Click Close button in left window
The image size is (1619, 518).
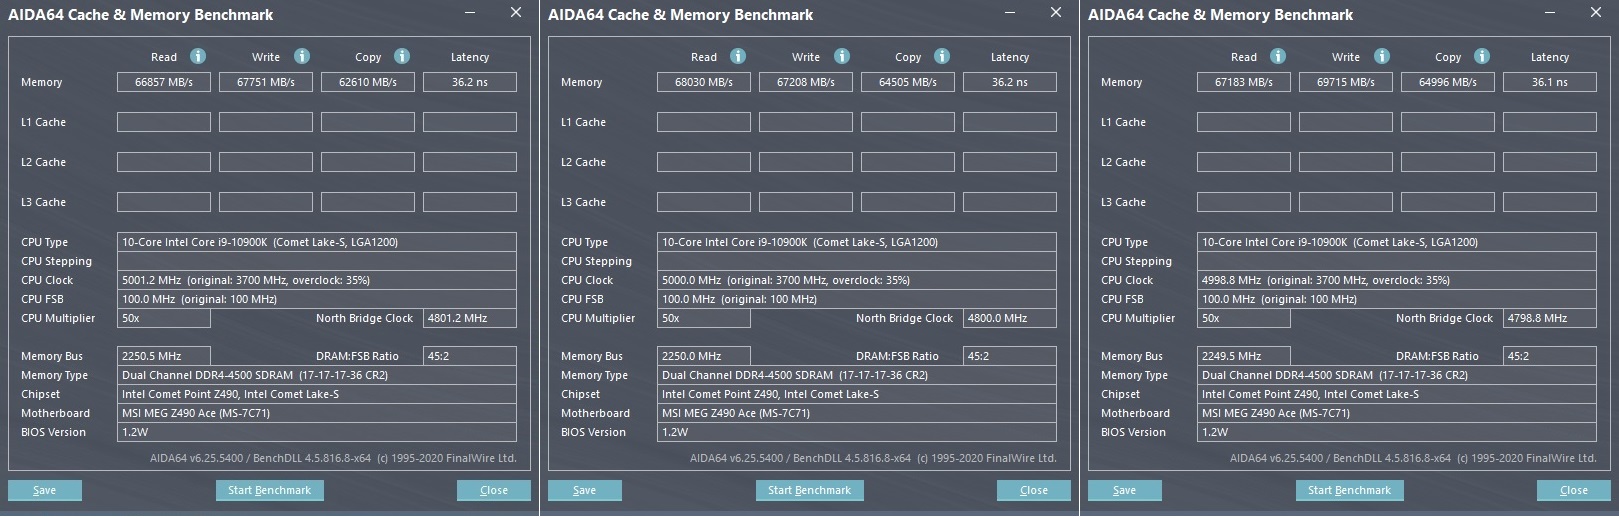[494, 490]
